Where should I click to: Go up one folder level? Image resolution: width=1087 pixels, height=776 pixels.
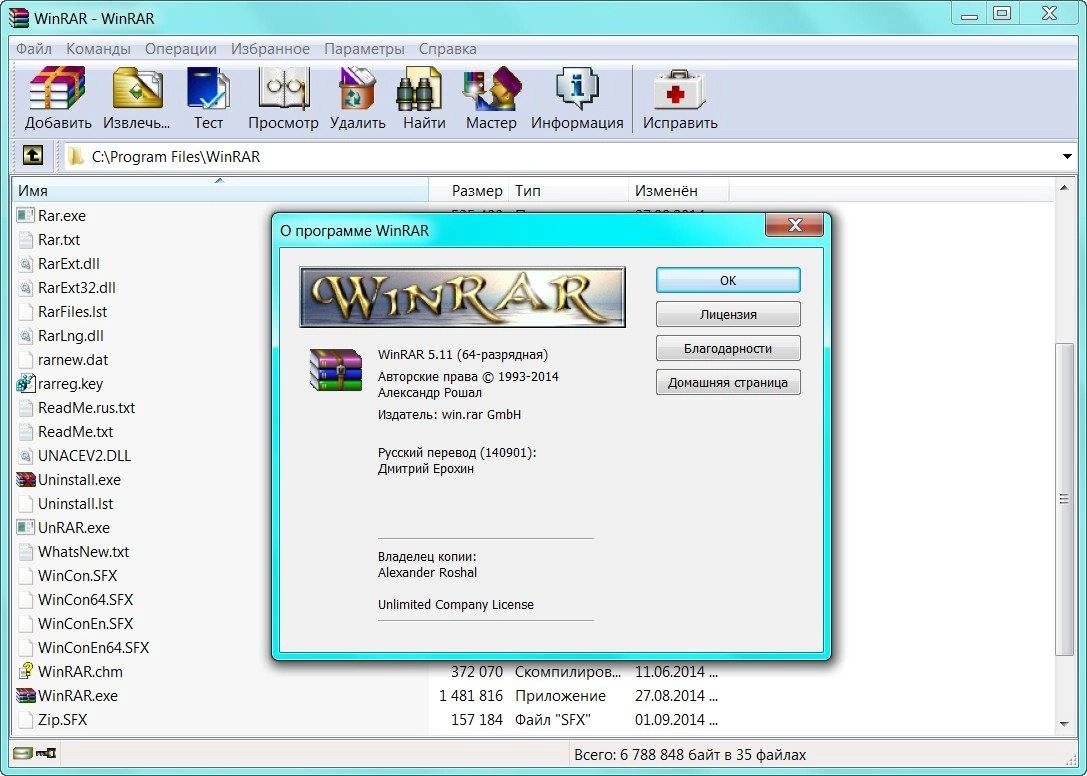coord(33,156)
